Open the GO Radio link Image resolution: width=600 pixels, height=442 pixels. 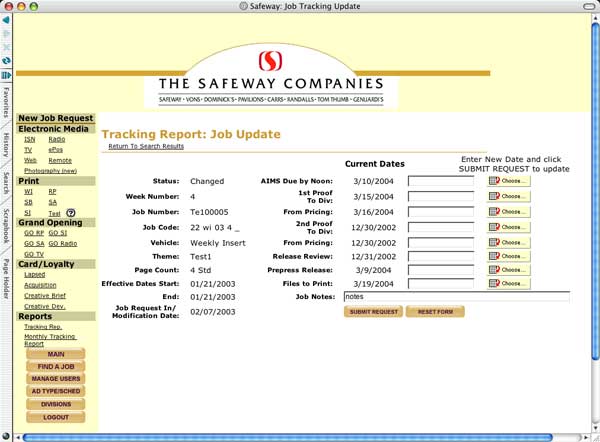pyautogui.click(x=63, y=243)
